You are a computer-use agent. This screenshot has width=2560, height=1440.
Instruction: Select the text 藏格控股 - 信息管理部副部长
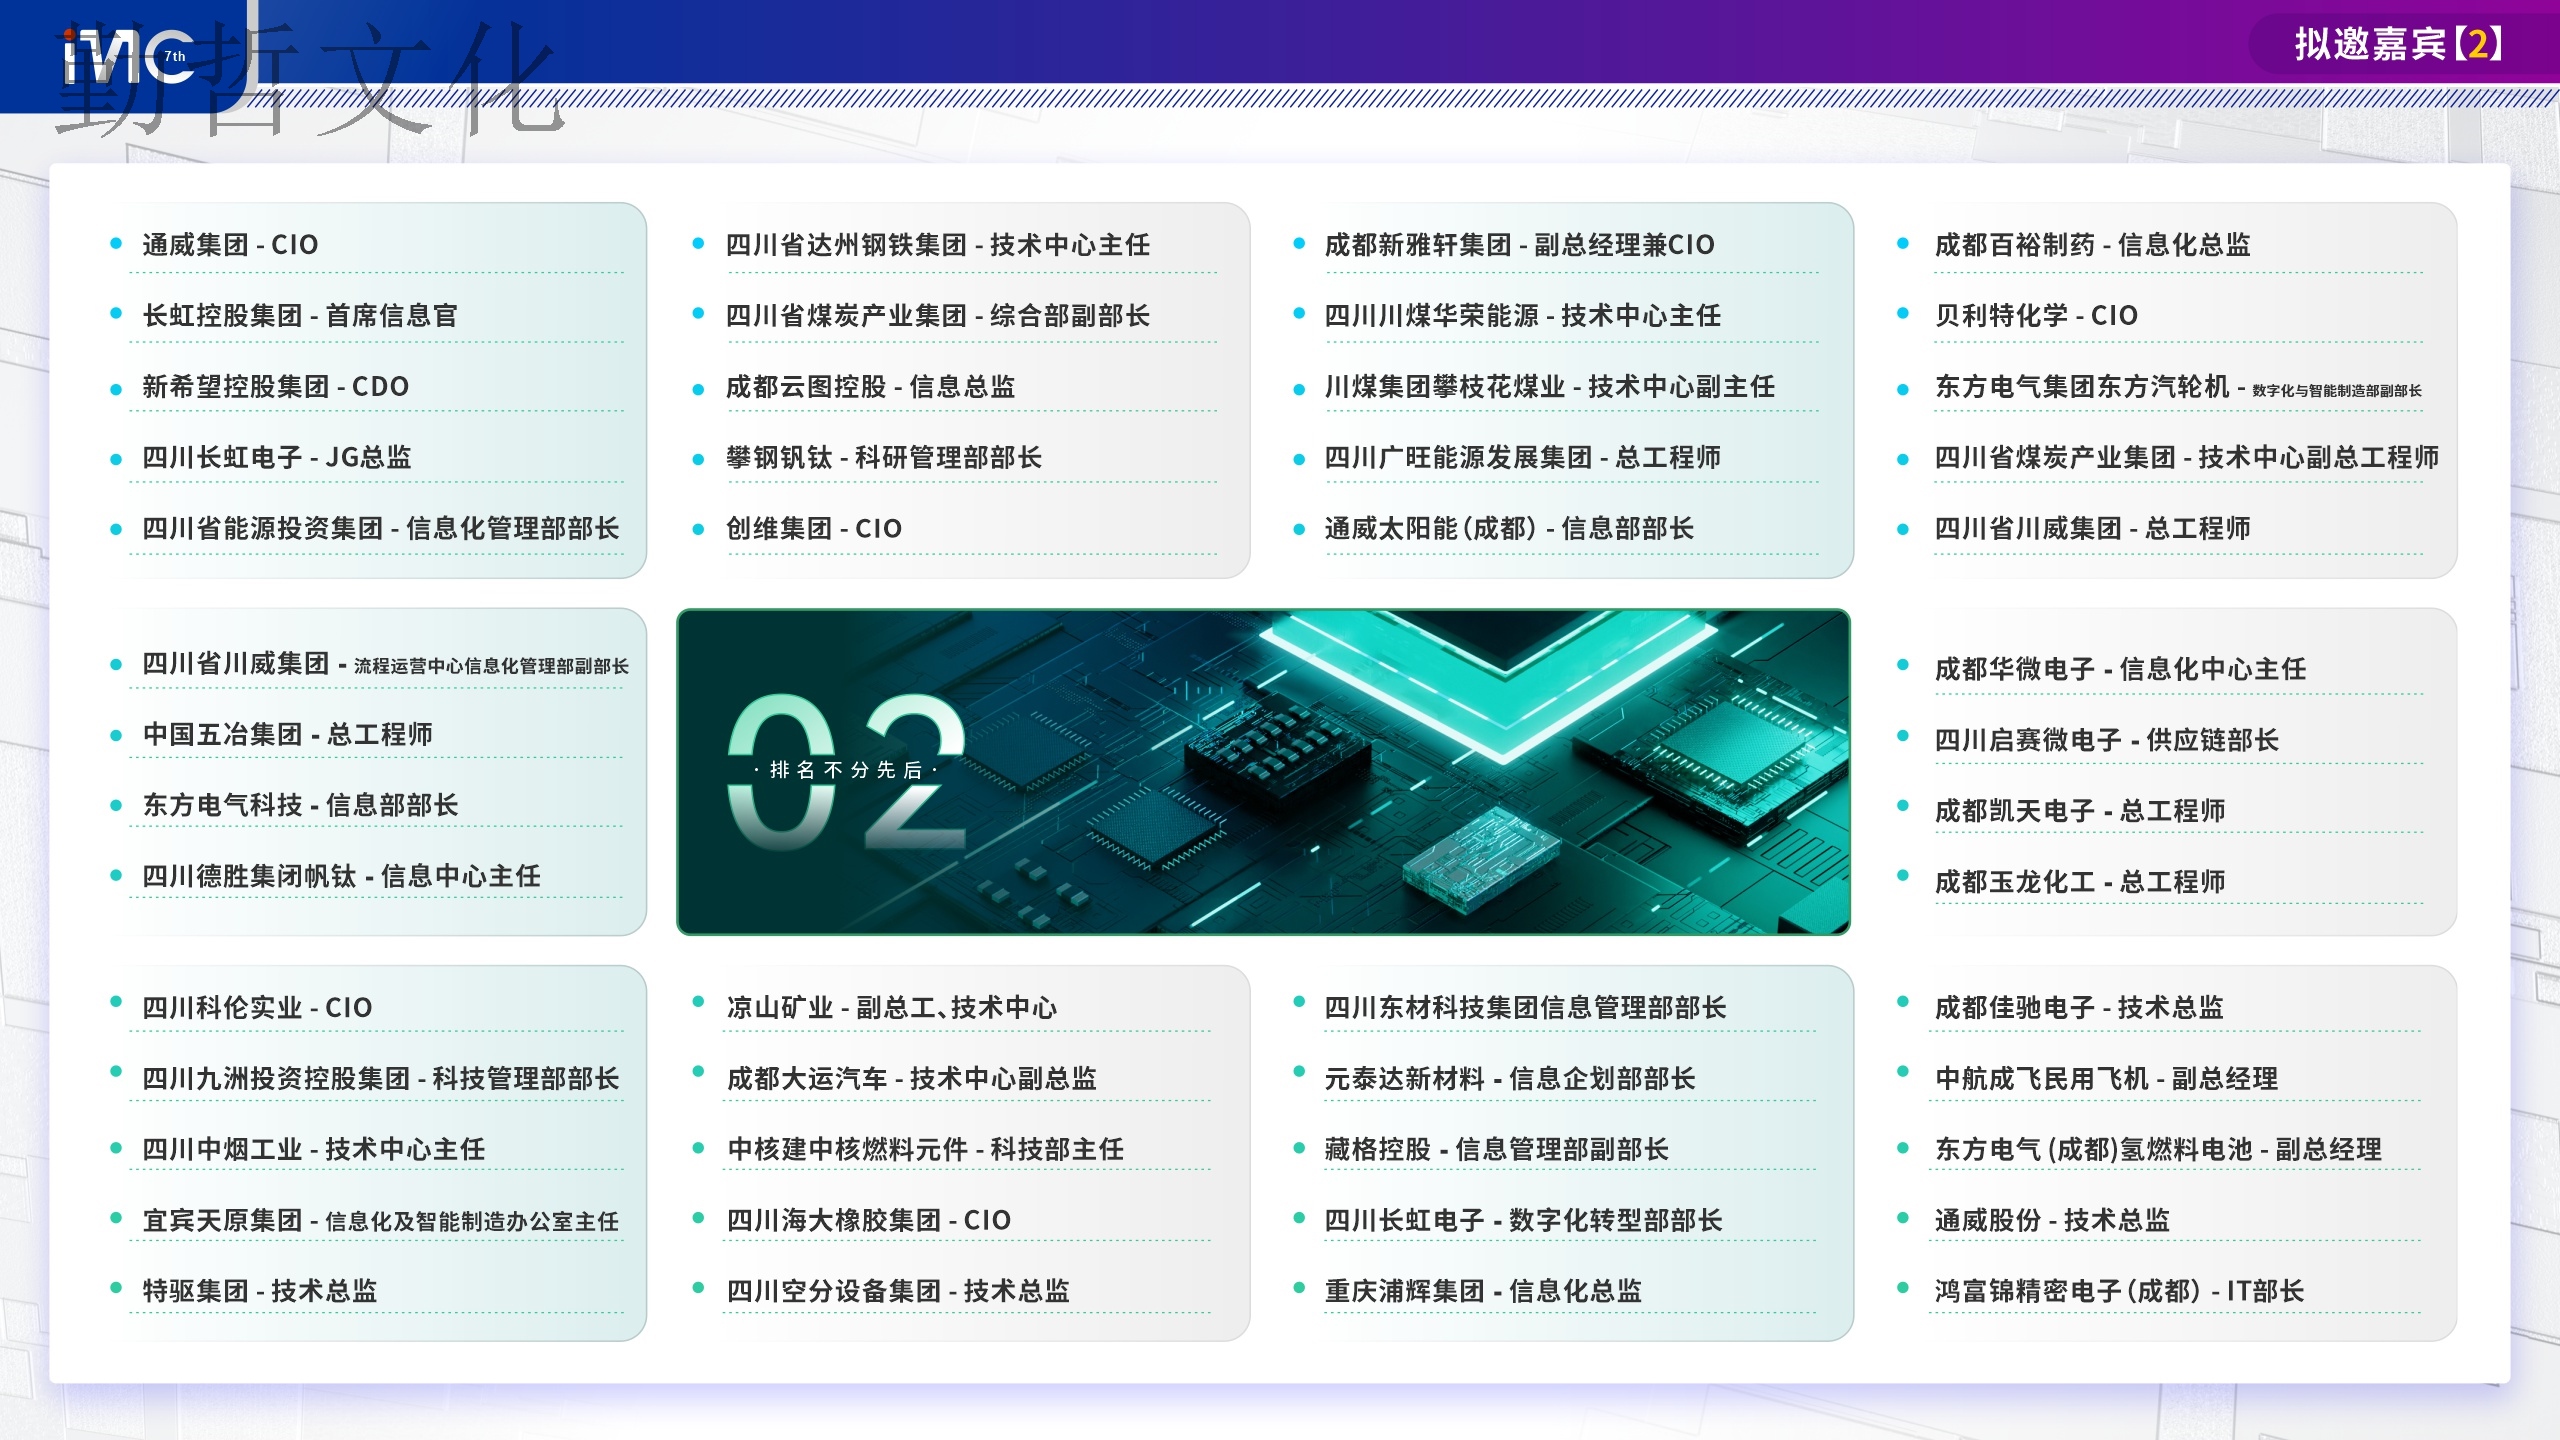[x=1497, y=1150]
